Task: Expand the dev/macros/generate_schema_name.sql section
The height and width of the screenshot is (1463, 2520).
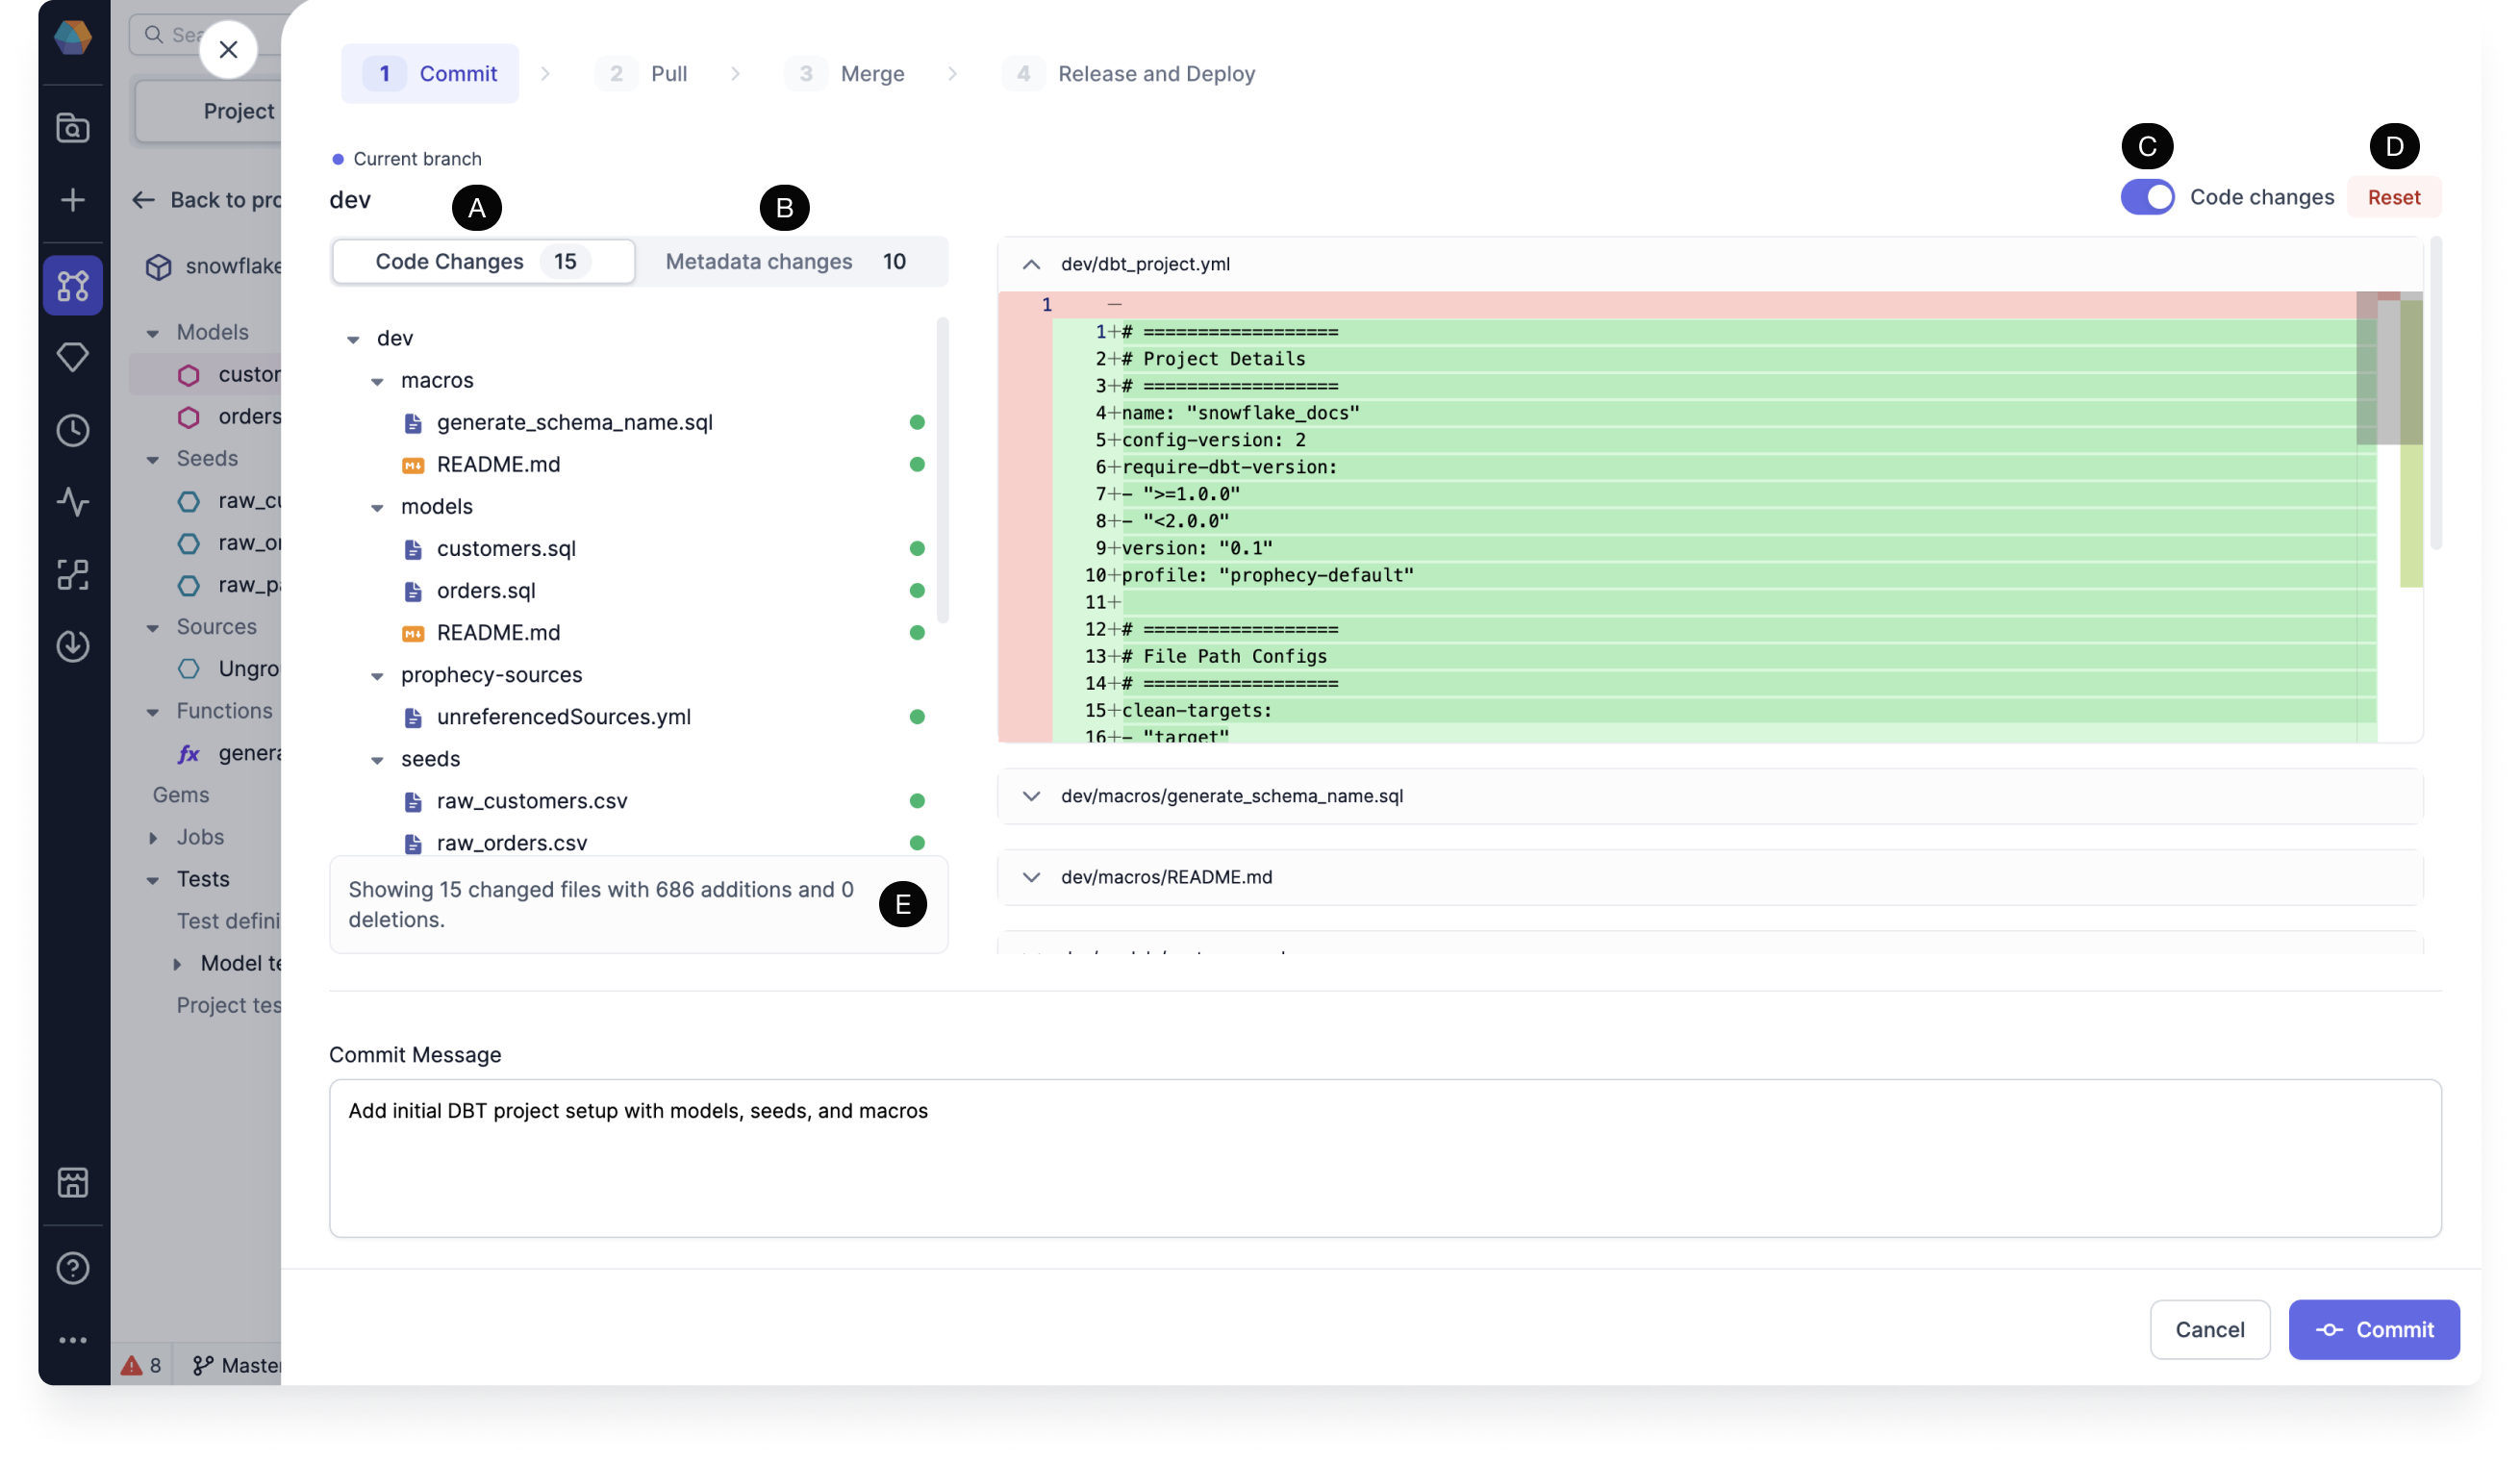Action: tap(1029, 795)
